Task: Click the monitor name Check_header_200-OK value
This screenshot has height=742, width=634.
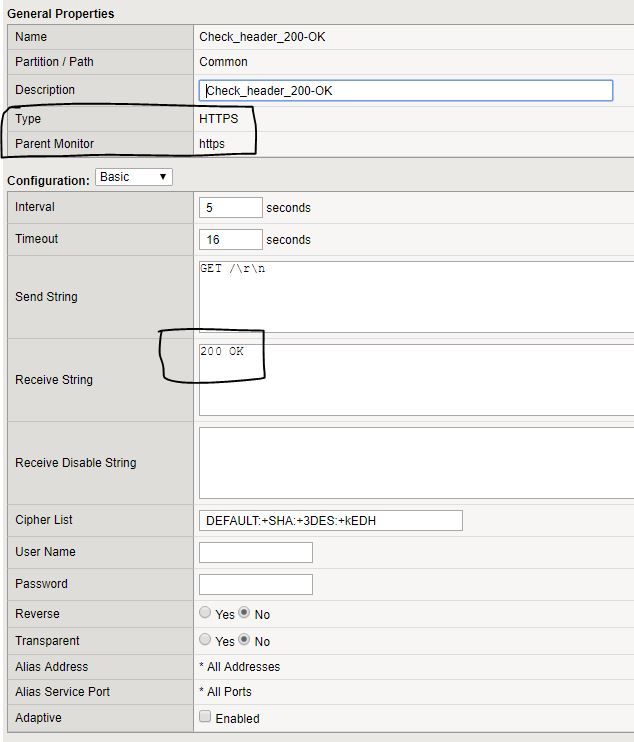Action: point(262,37)
